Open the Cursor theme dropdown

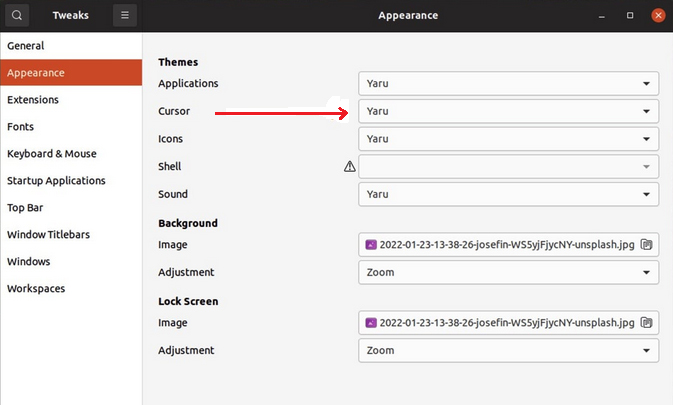pyautogui.click(x=509, y=111)
